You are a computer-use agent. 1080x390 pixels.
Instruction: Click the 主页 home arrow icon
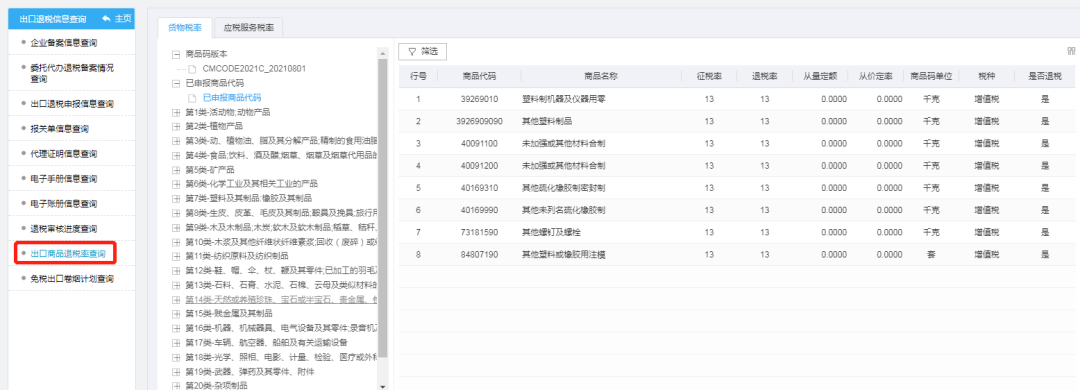tap(105, 19)
